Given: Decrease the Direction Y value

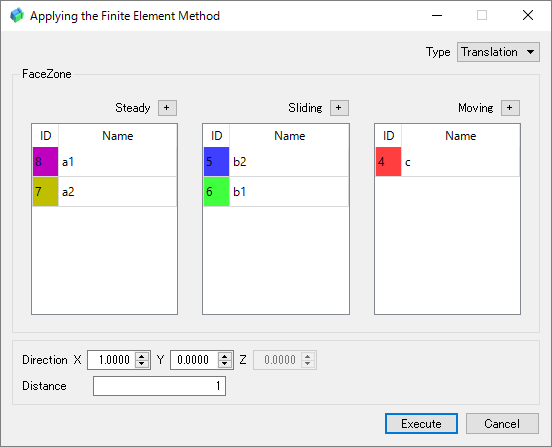Looking at the screenshot, I should (x=225, y=364).
